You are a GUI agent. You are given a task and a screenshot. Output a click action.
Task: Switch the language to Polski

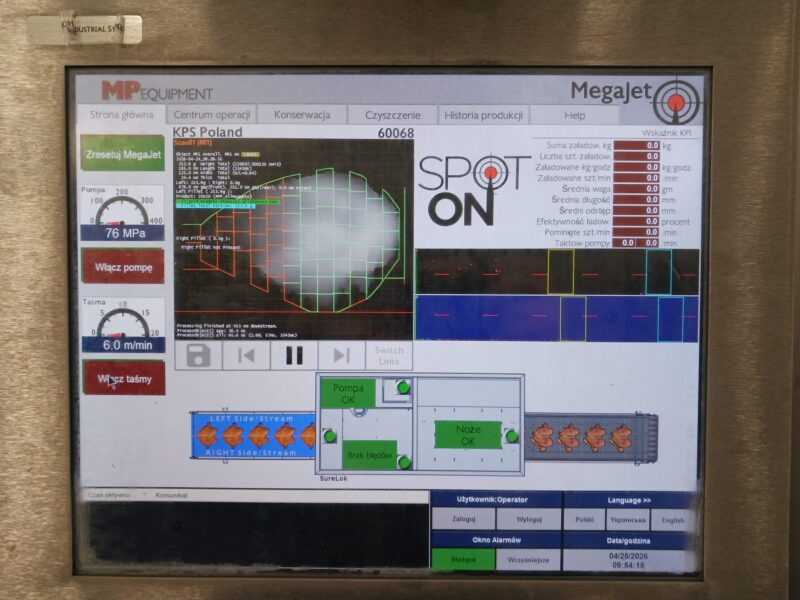585,520
